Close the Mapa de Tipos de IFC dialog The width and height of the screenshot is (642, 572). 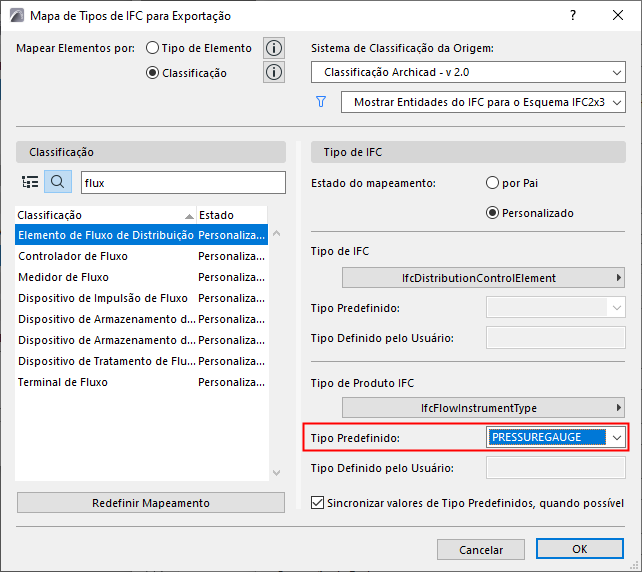[617, 16]
